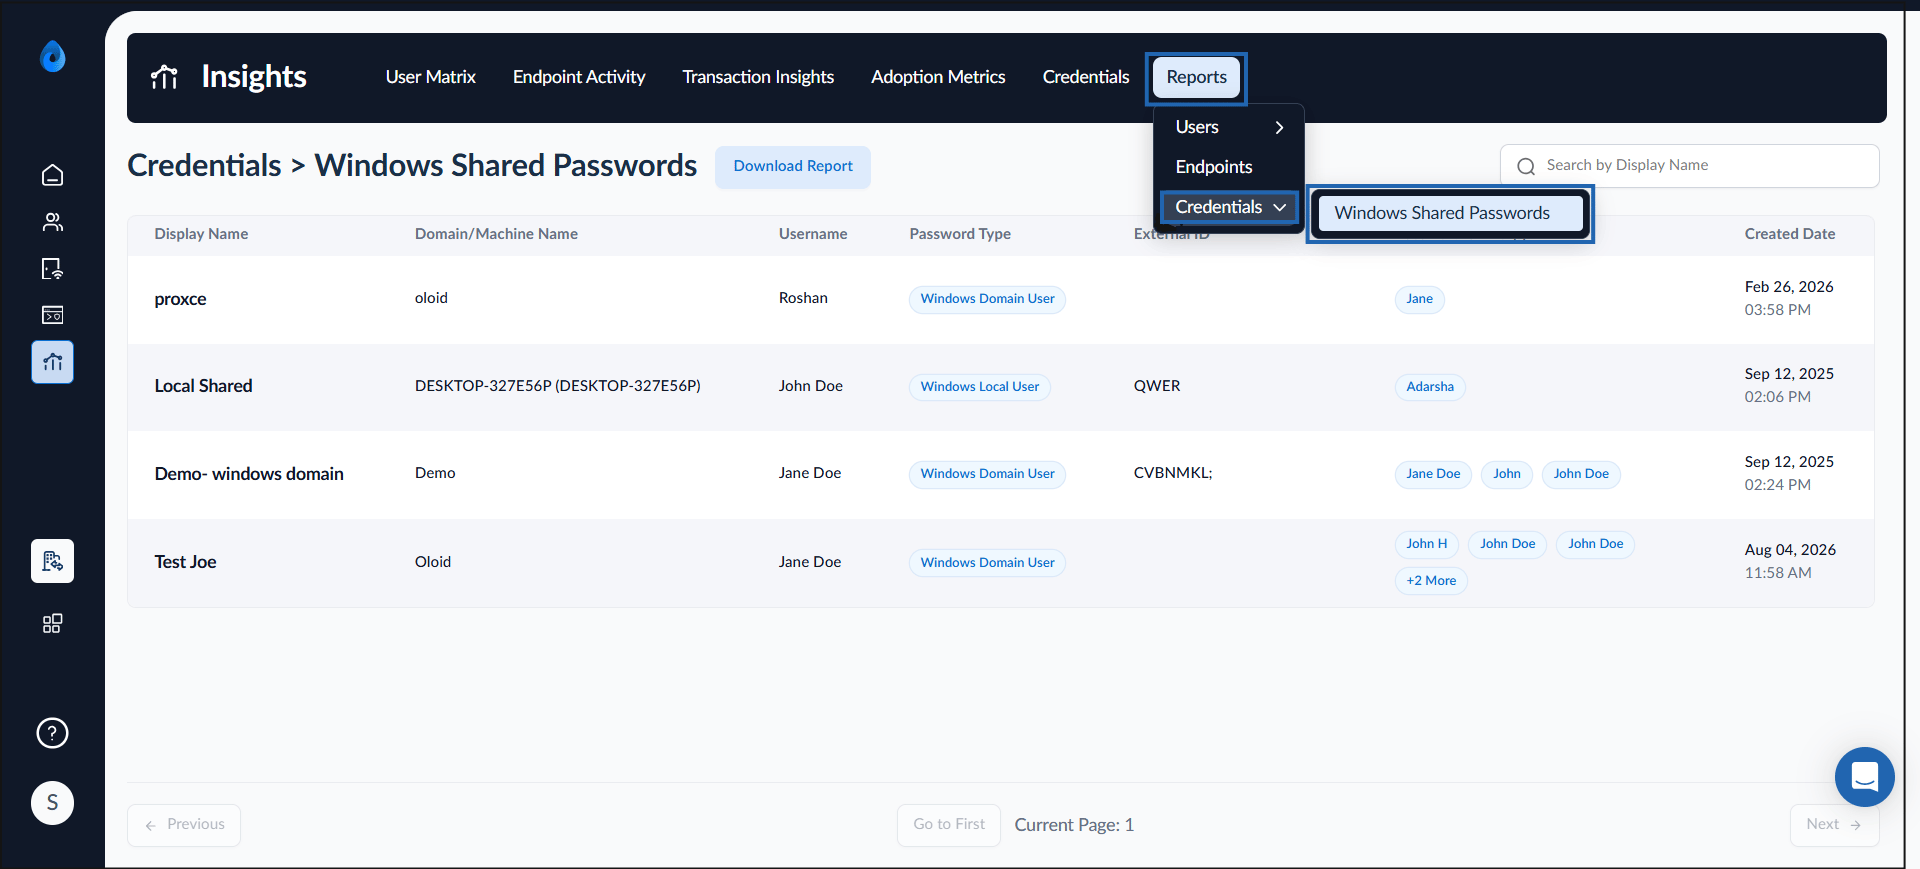The image size is (1920, 869).
Task: Click the Current Page: 1 indicator
Action: point(1074,825)
